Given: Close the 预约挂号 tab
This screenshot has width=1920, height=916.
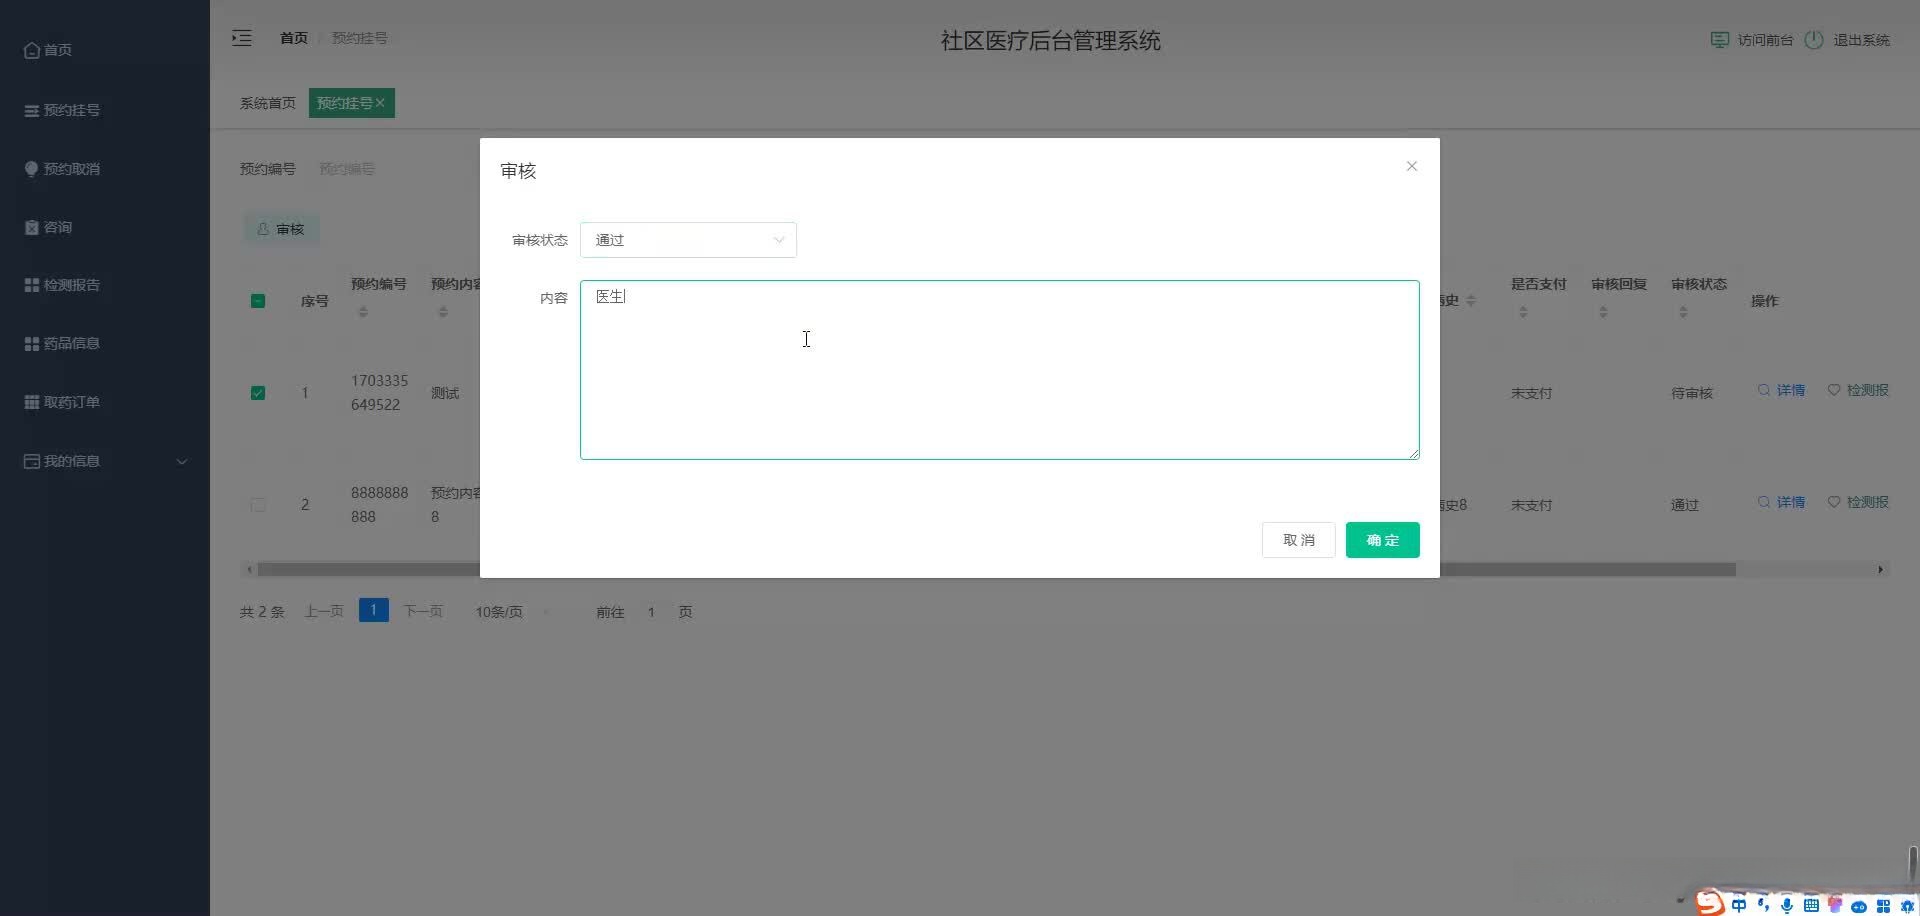Looking at the screenshot, I should 381,103.
